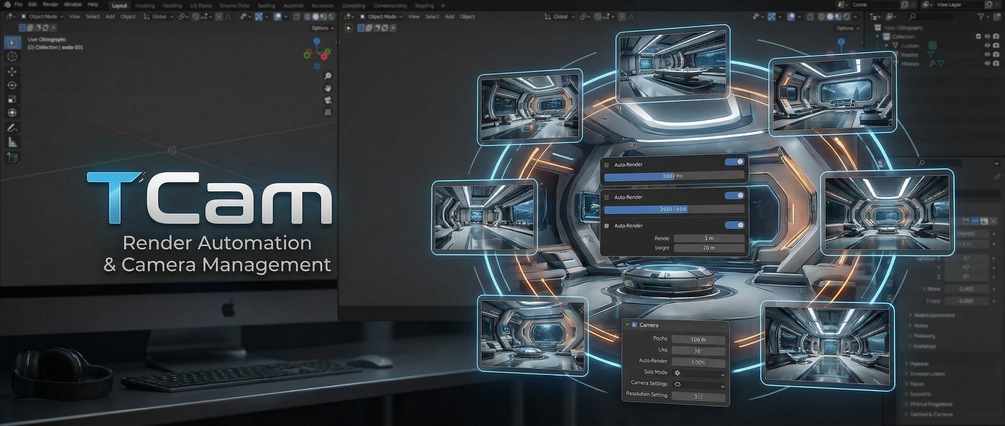Toggle the third Auto-Render switch above Rende field
The image size is (1005, 426).
point(735,225)
